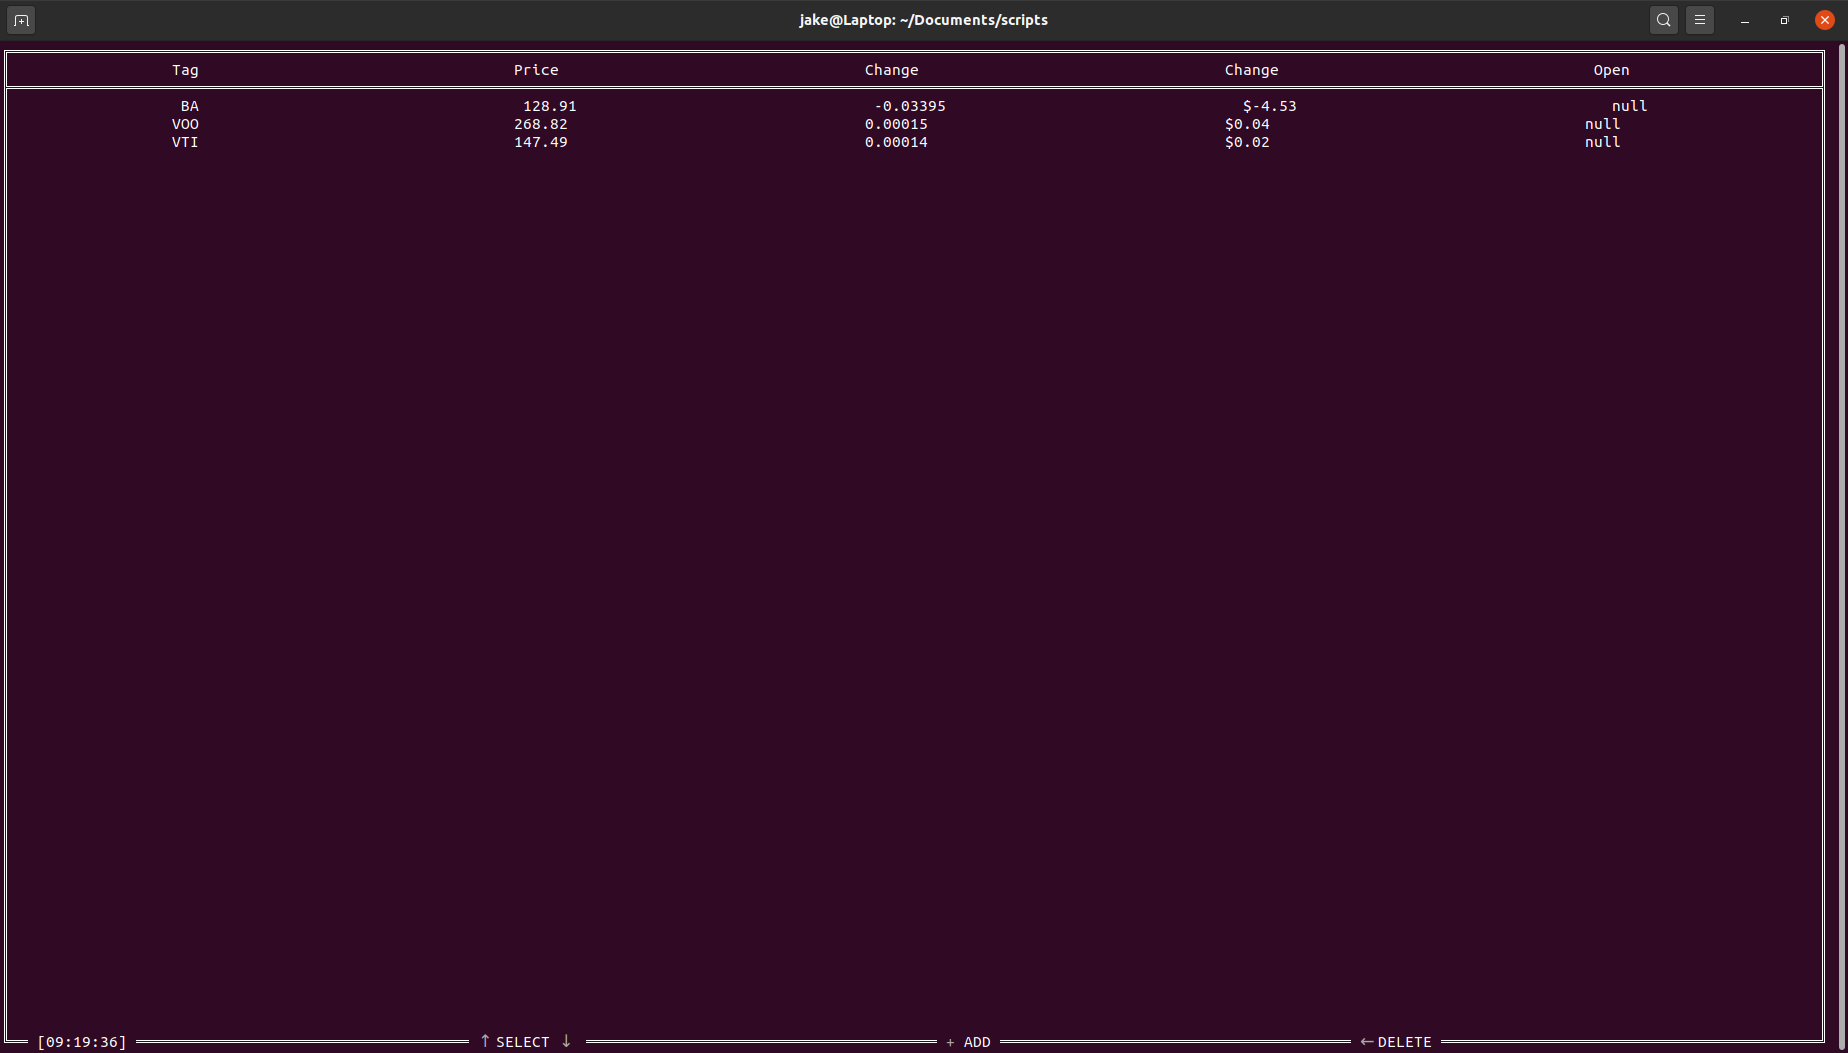Maximize the terminal window
The height and width of the screenshot is (1053, 1848).
point(1784,20)
